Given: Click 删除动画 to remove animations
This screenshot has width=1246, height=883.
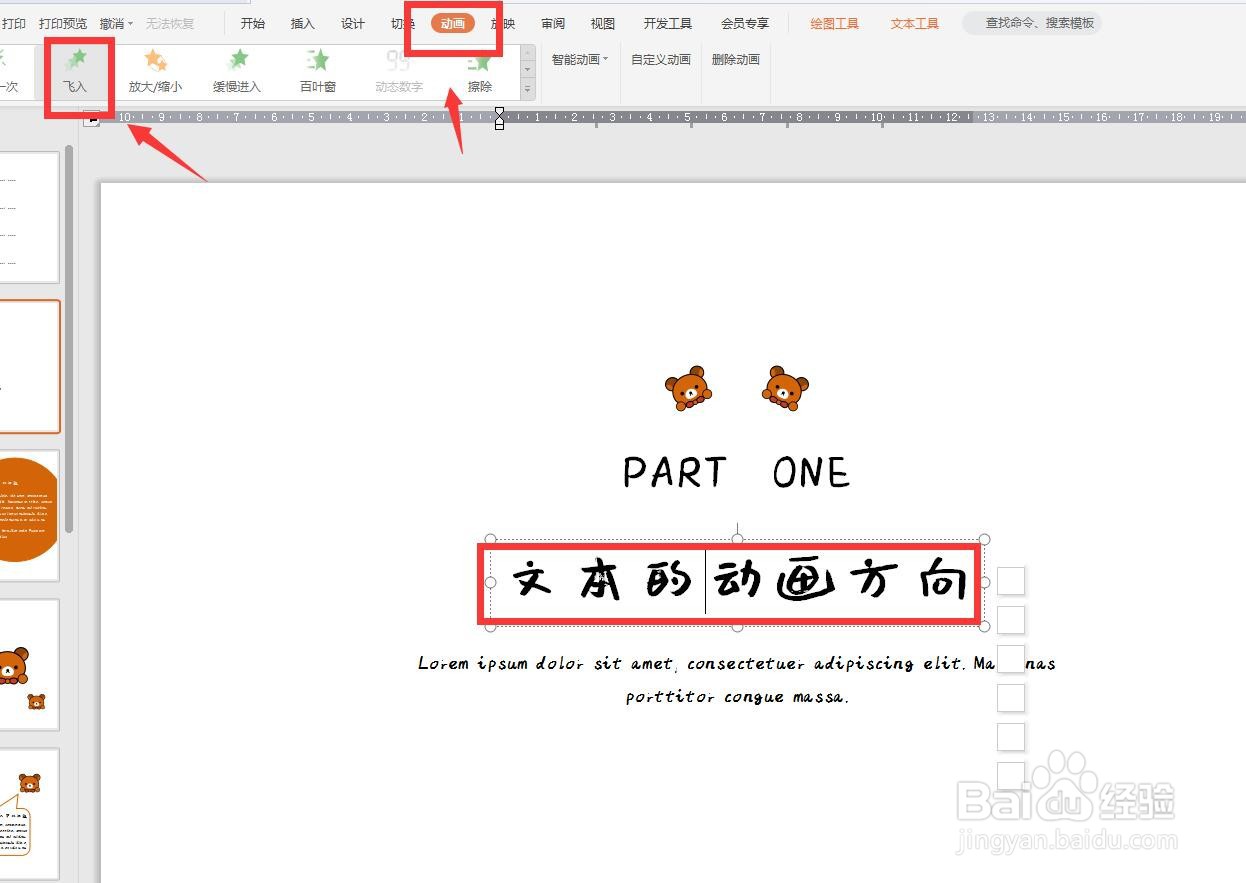Looking at the screenshot, I should coord(735,59).
